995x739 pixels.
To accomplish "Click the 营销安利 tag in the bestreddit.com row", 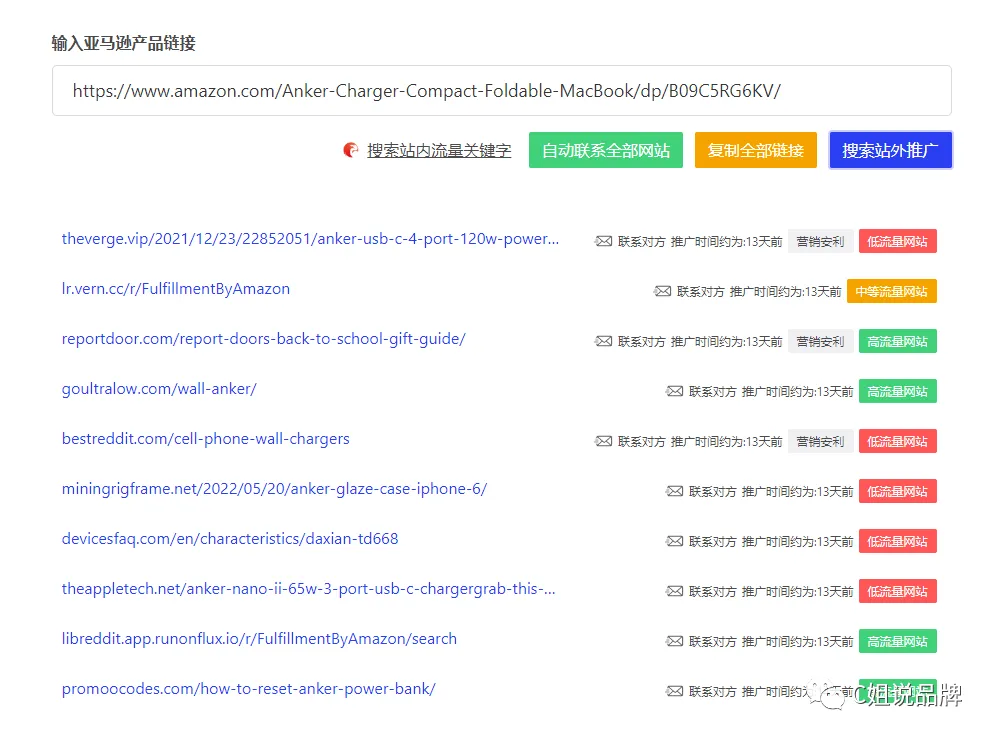I will 820,441.
